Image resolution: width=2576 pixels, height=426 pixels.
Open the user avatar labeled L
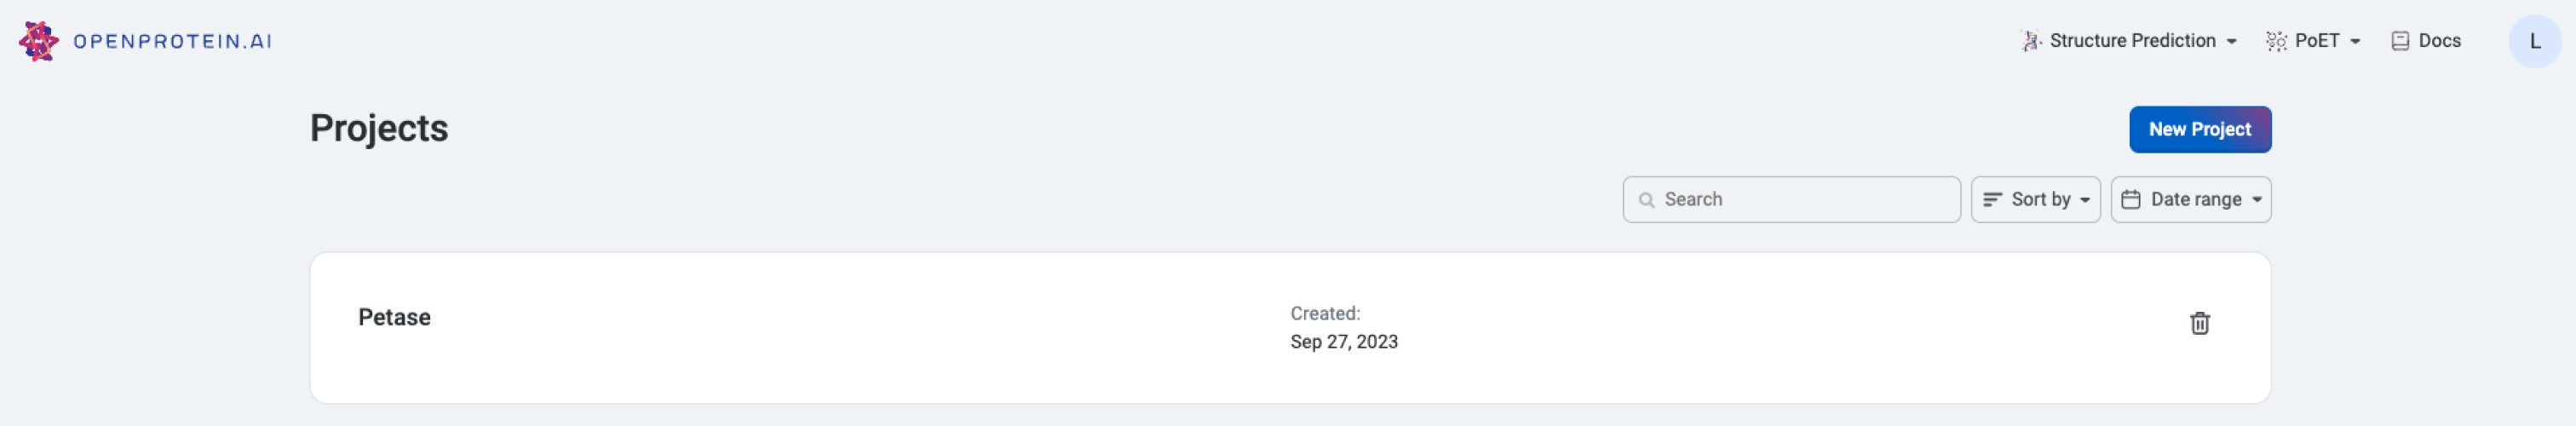click(x=2534, y=41)
